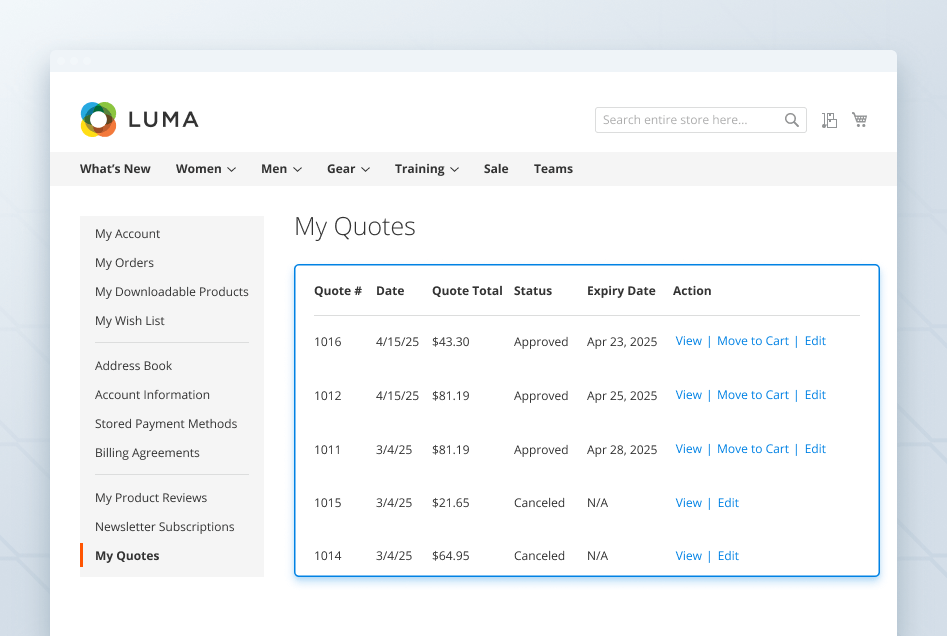947x636 pixels.
Task: Click the Luma store logo
Action: pos(139,119)
